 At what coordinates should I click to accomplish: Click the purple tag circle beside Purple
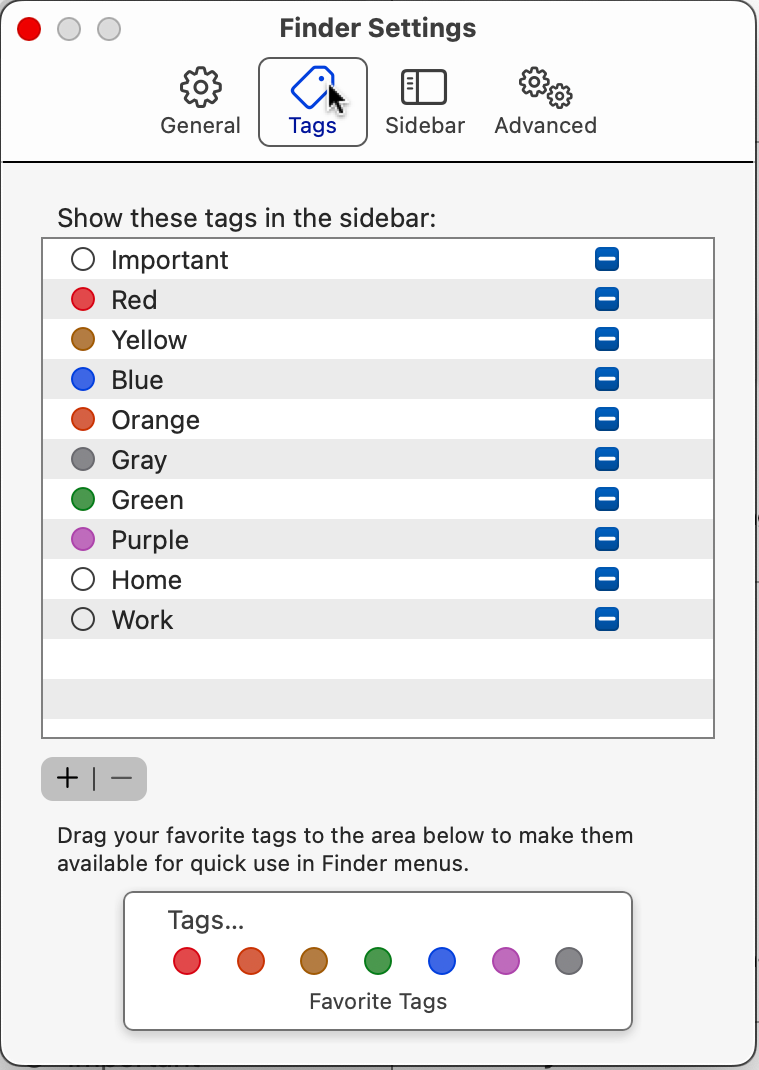pos(83,539)
